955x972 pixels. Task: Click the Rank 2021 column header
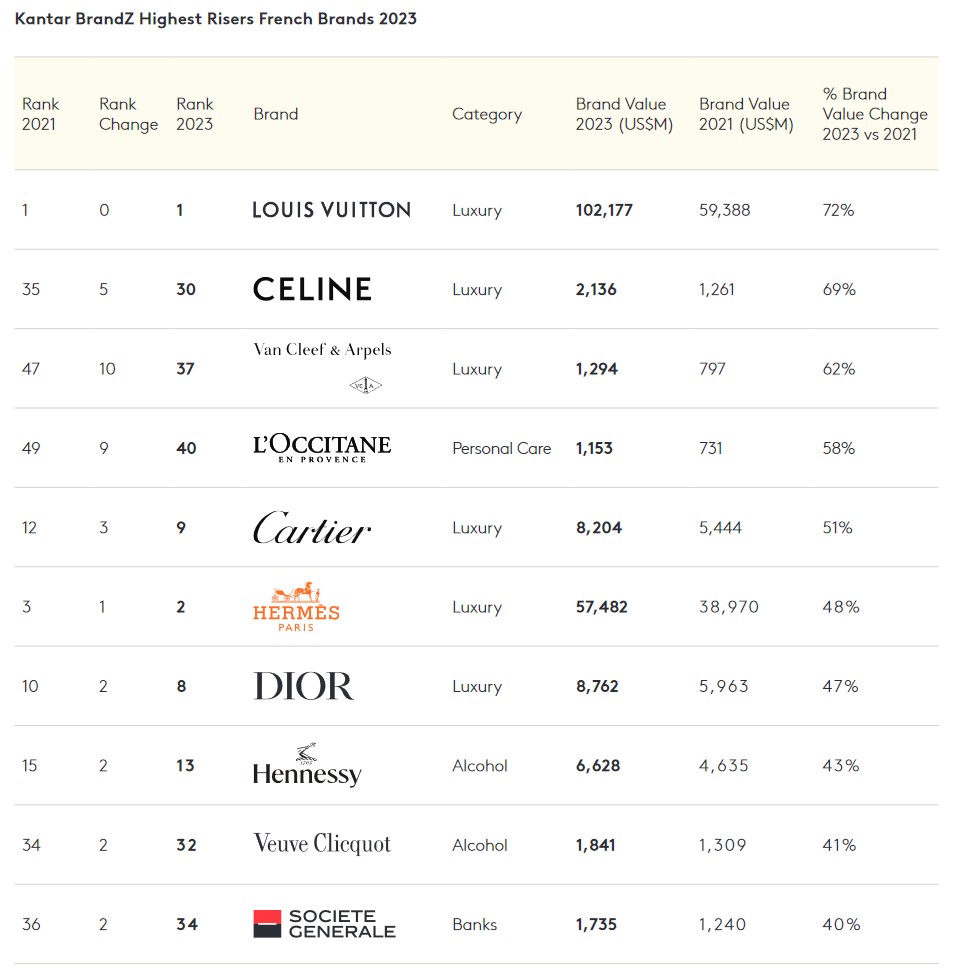click(41, 114)
